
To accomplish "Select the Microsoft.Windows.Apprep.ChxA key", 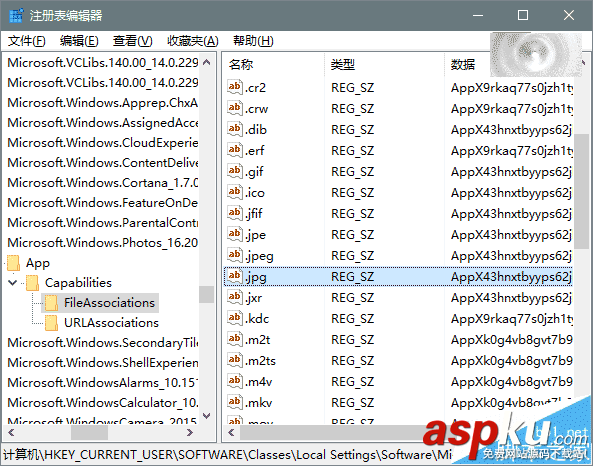I will point(102,103).
